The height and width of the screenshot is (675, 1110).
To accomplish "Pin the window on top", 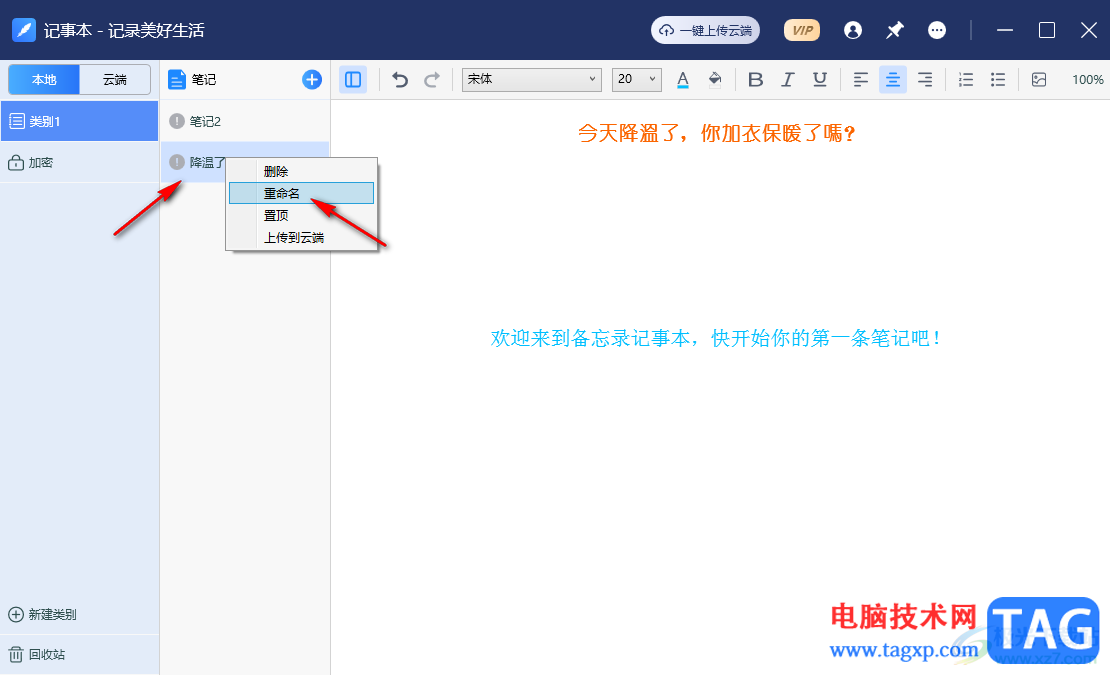I will click(895, 30).
